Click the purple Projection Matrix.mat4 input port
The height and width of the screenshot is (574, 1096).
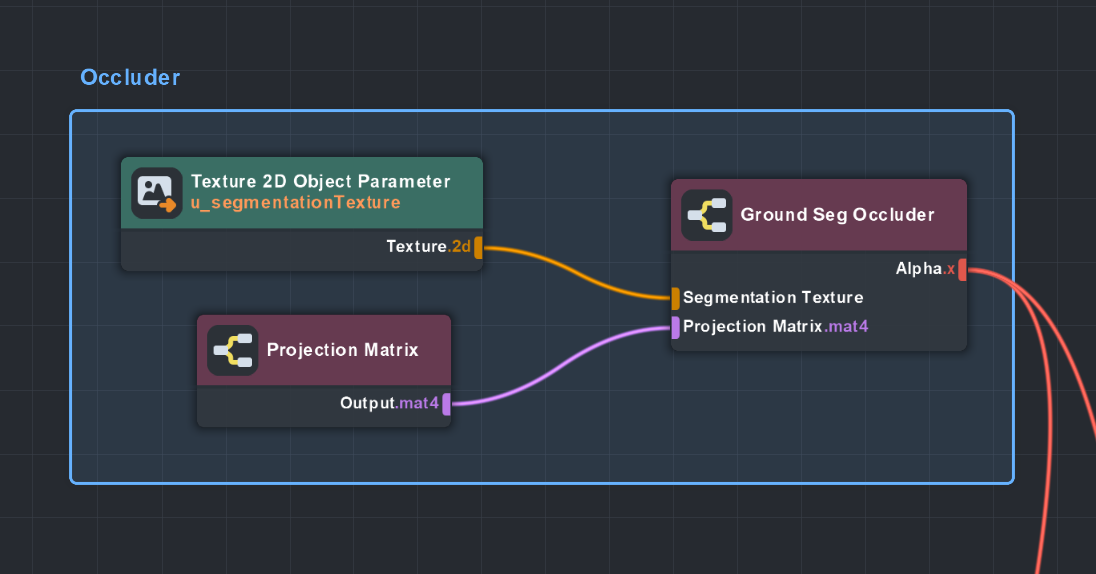click(676, 327)
